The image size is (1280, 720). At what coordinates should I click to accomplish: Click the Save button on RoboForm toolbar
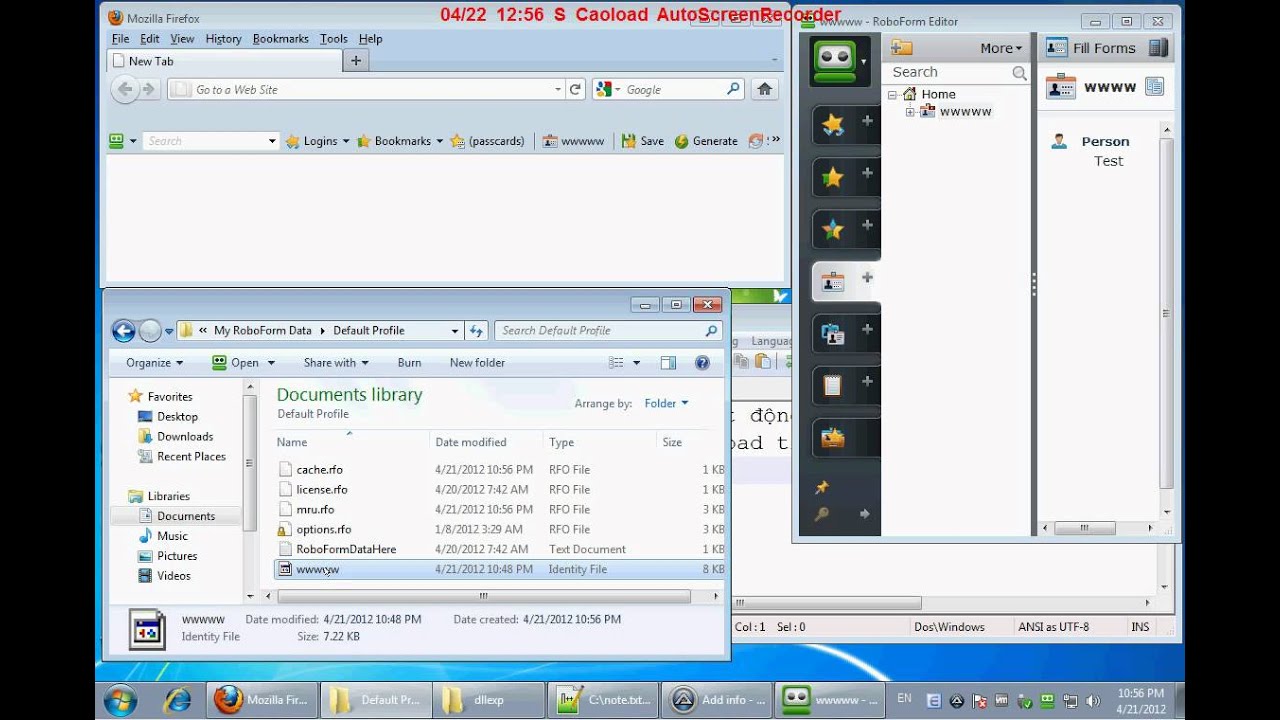click(642, 141)
